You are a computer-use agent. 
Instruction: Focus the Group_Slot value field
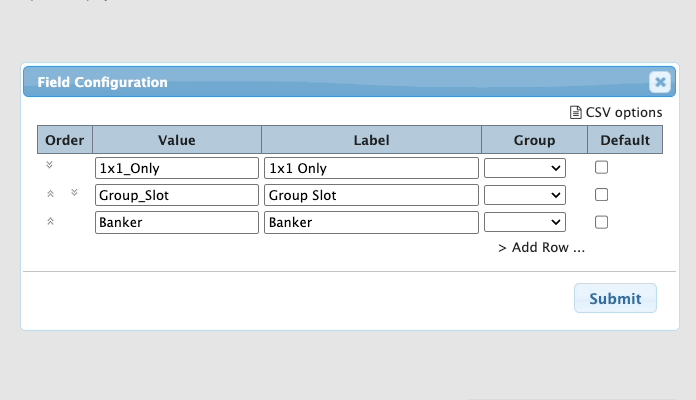(177, 195)
